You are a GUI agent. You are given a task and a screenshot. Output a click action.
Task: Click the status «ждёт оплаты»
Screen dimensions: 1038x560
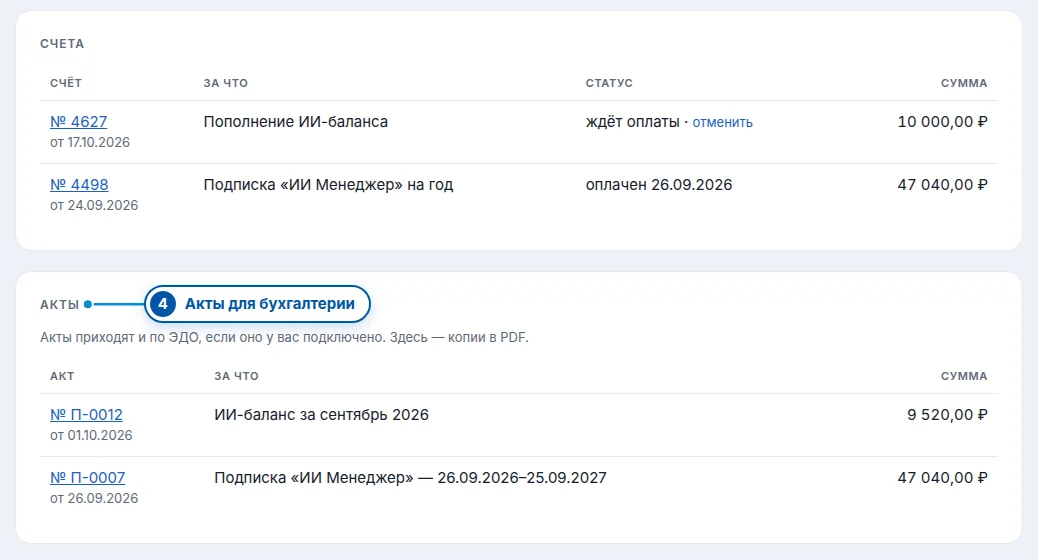click(632, 122)
